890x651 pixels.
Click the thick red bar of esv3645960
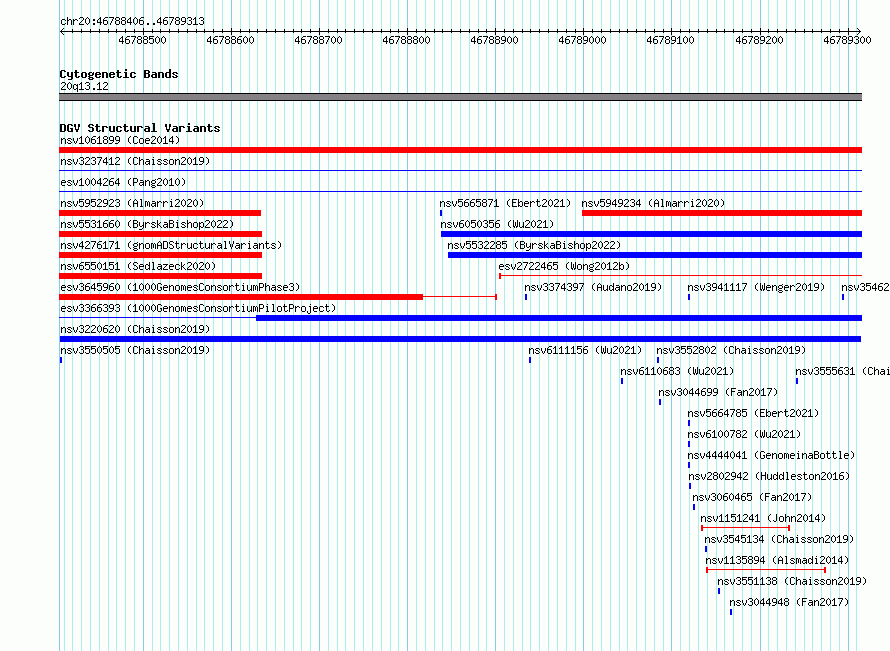point(241,297)
